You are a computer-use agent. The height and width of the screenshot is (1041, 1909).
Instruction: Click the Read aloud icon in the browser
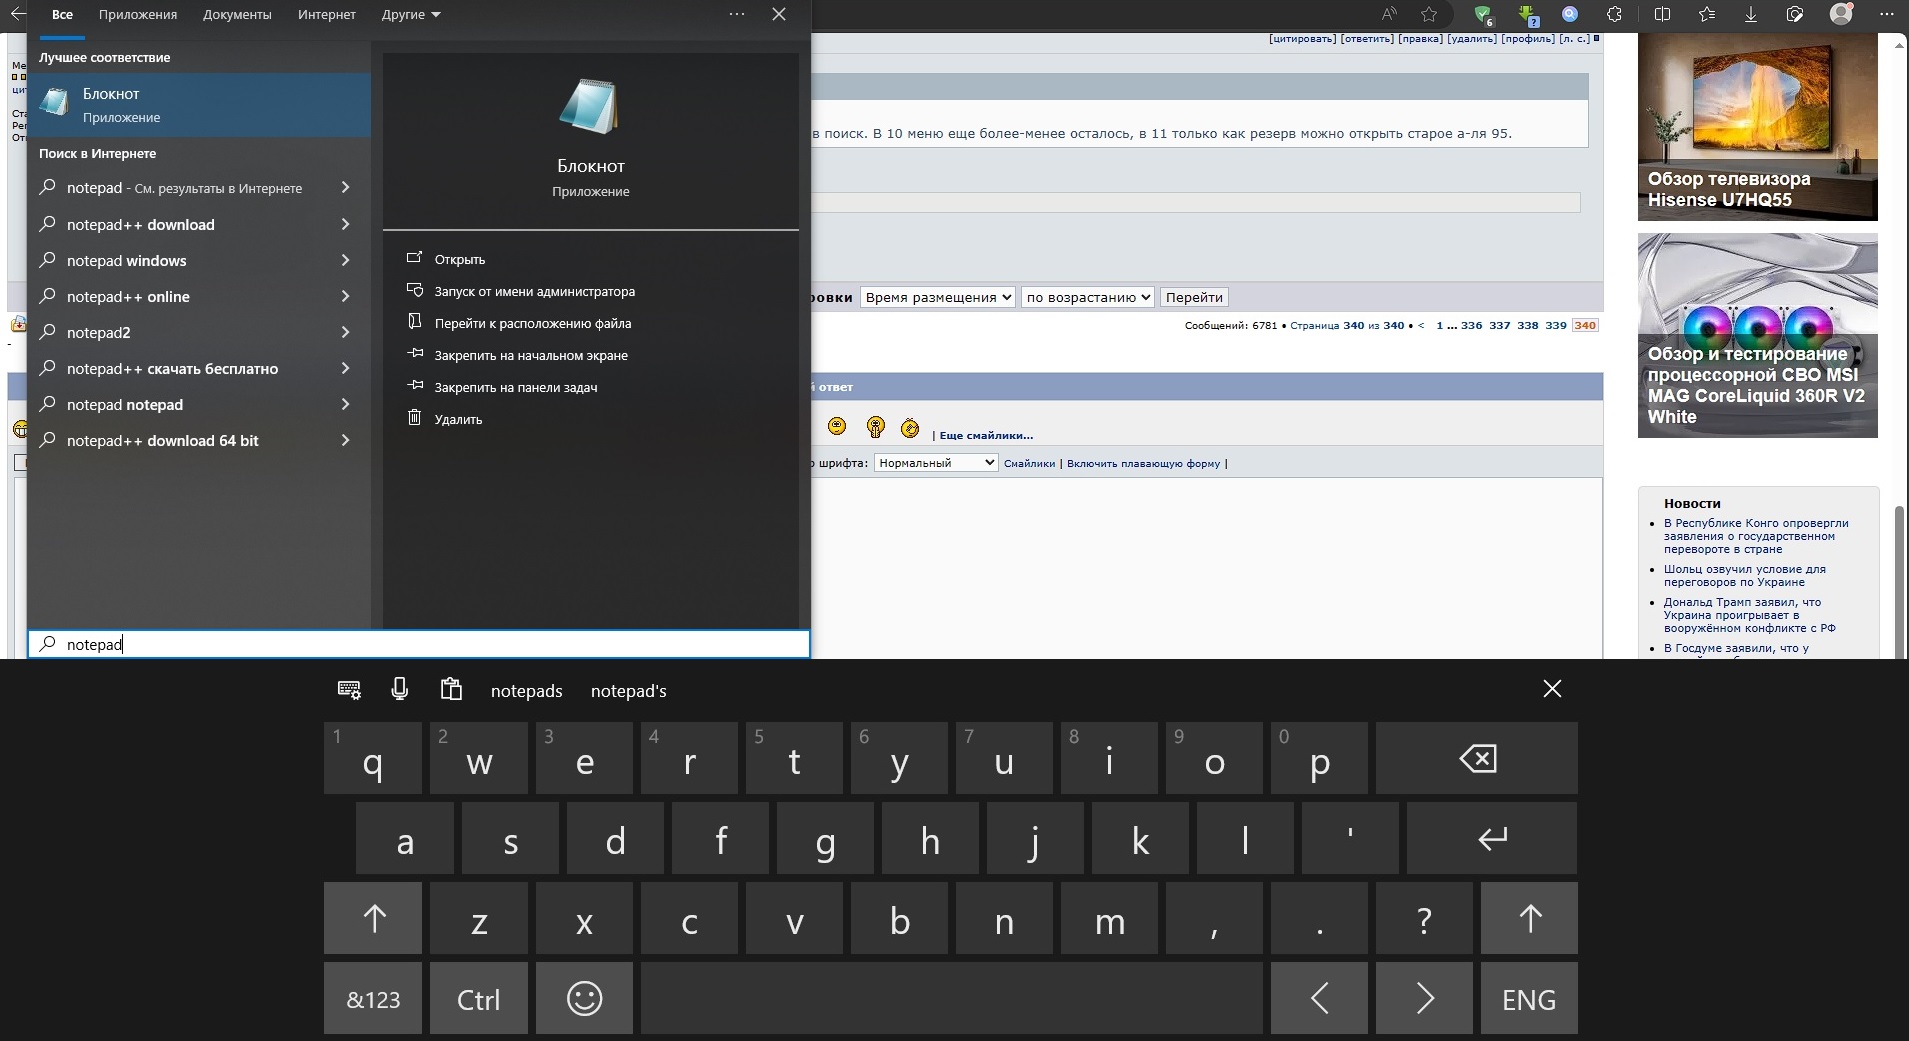click(x=1389, y=14)
